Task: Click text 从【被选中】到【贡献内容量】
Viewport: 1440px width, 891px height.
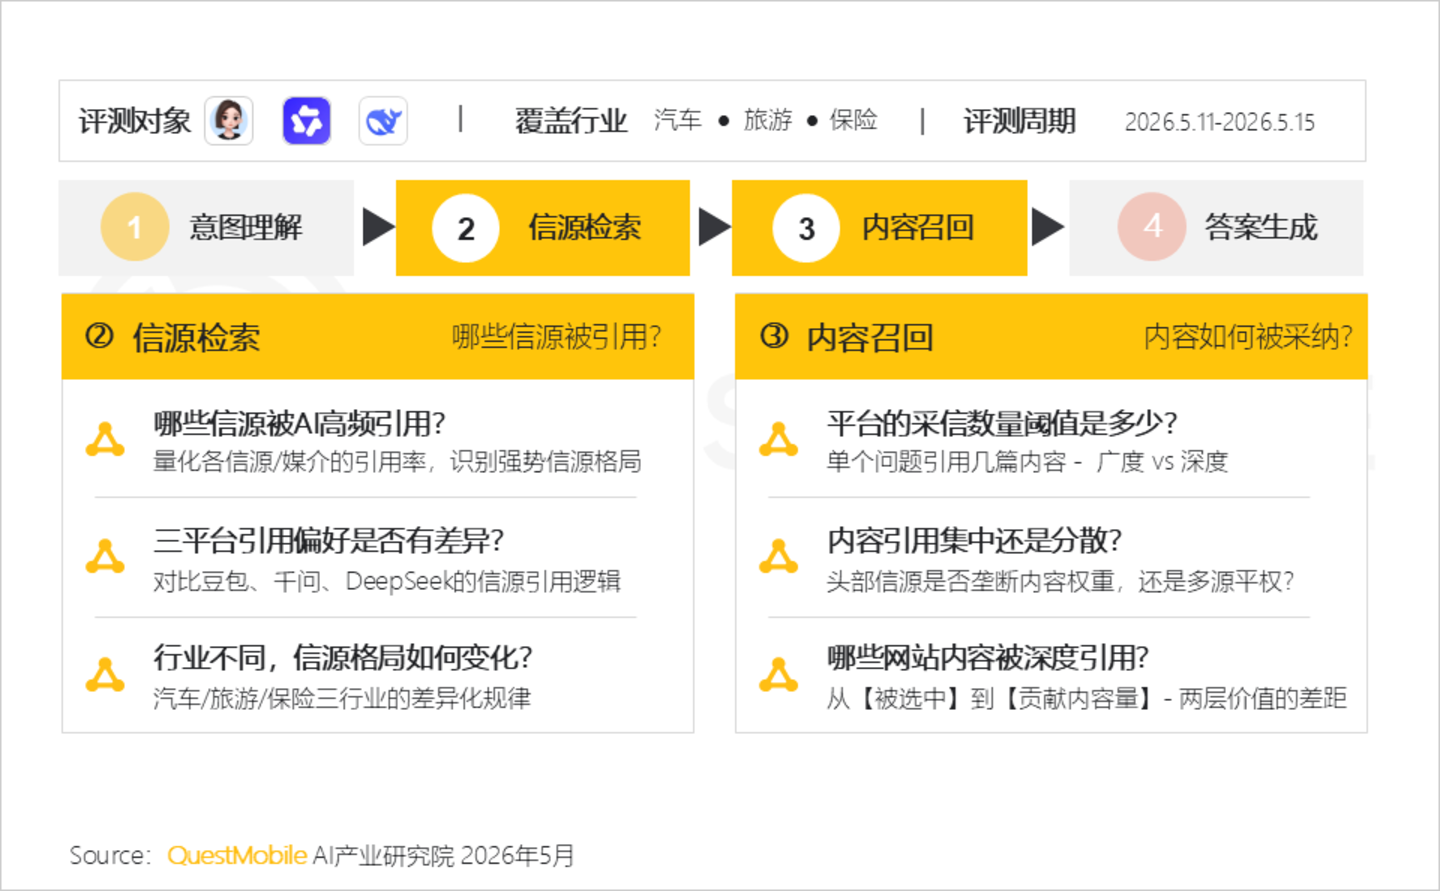Action: [x=989, y=698]
